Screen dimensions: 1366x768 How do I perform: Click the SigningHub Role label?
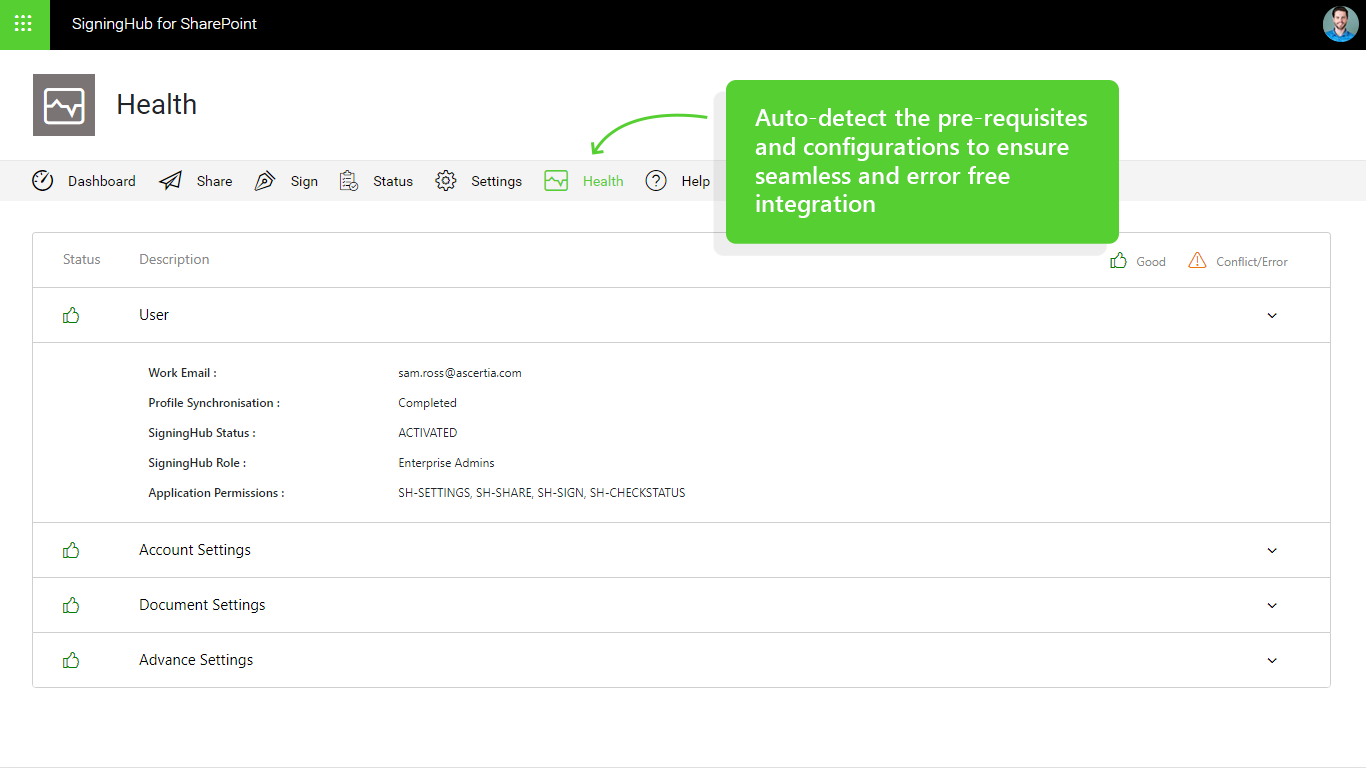tap(197, 463)
